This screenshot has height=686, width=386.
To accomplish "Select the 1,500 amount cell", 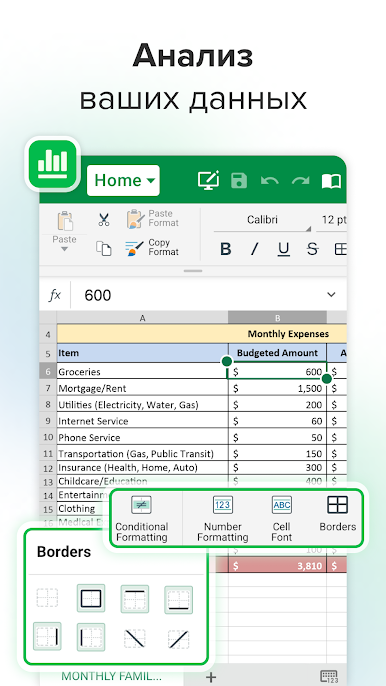I will 277,388.
